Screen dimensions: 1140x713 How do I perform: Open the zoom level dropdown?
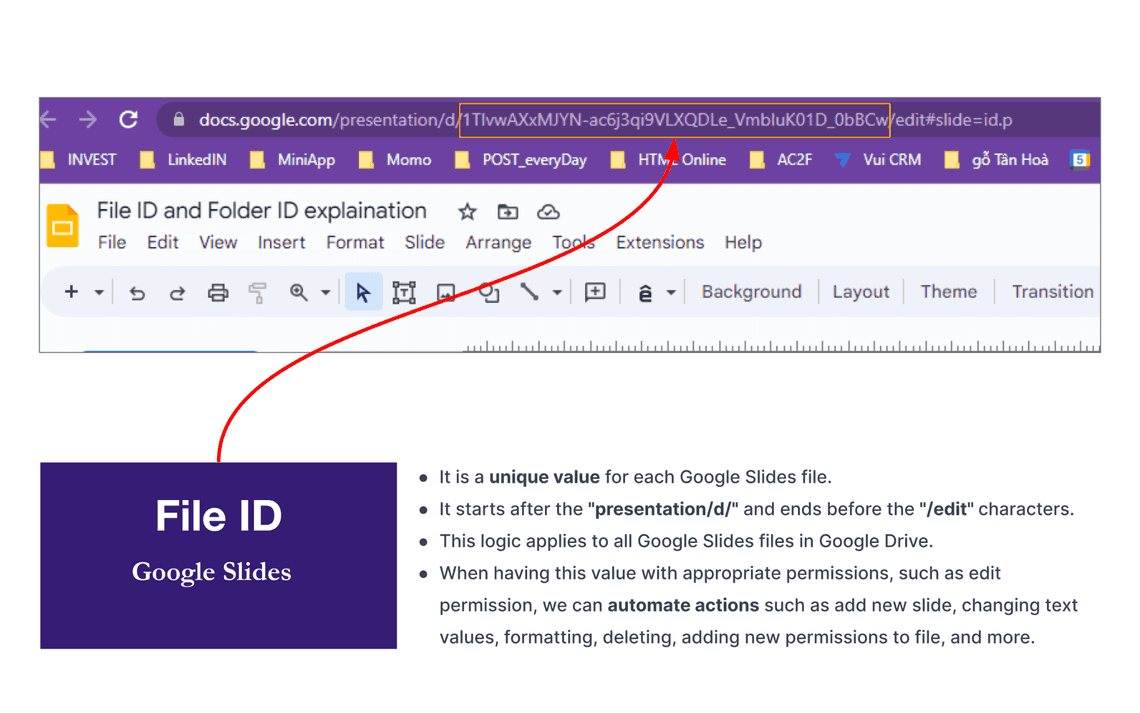point(324,291)
